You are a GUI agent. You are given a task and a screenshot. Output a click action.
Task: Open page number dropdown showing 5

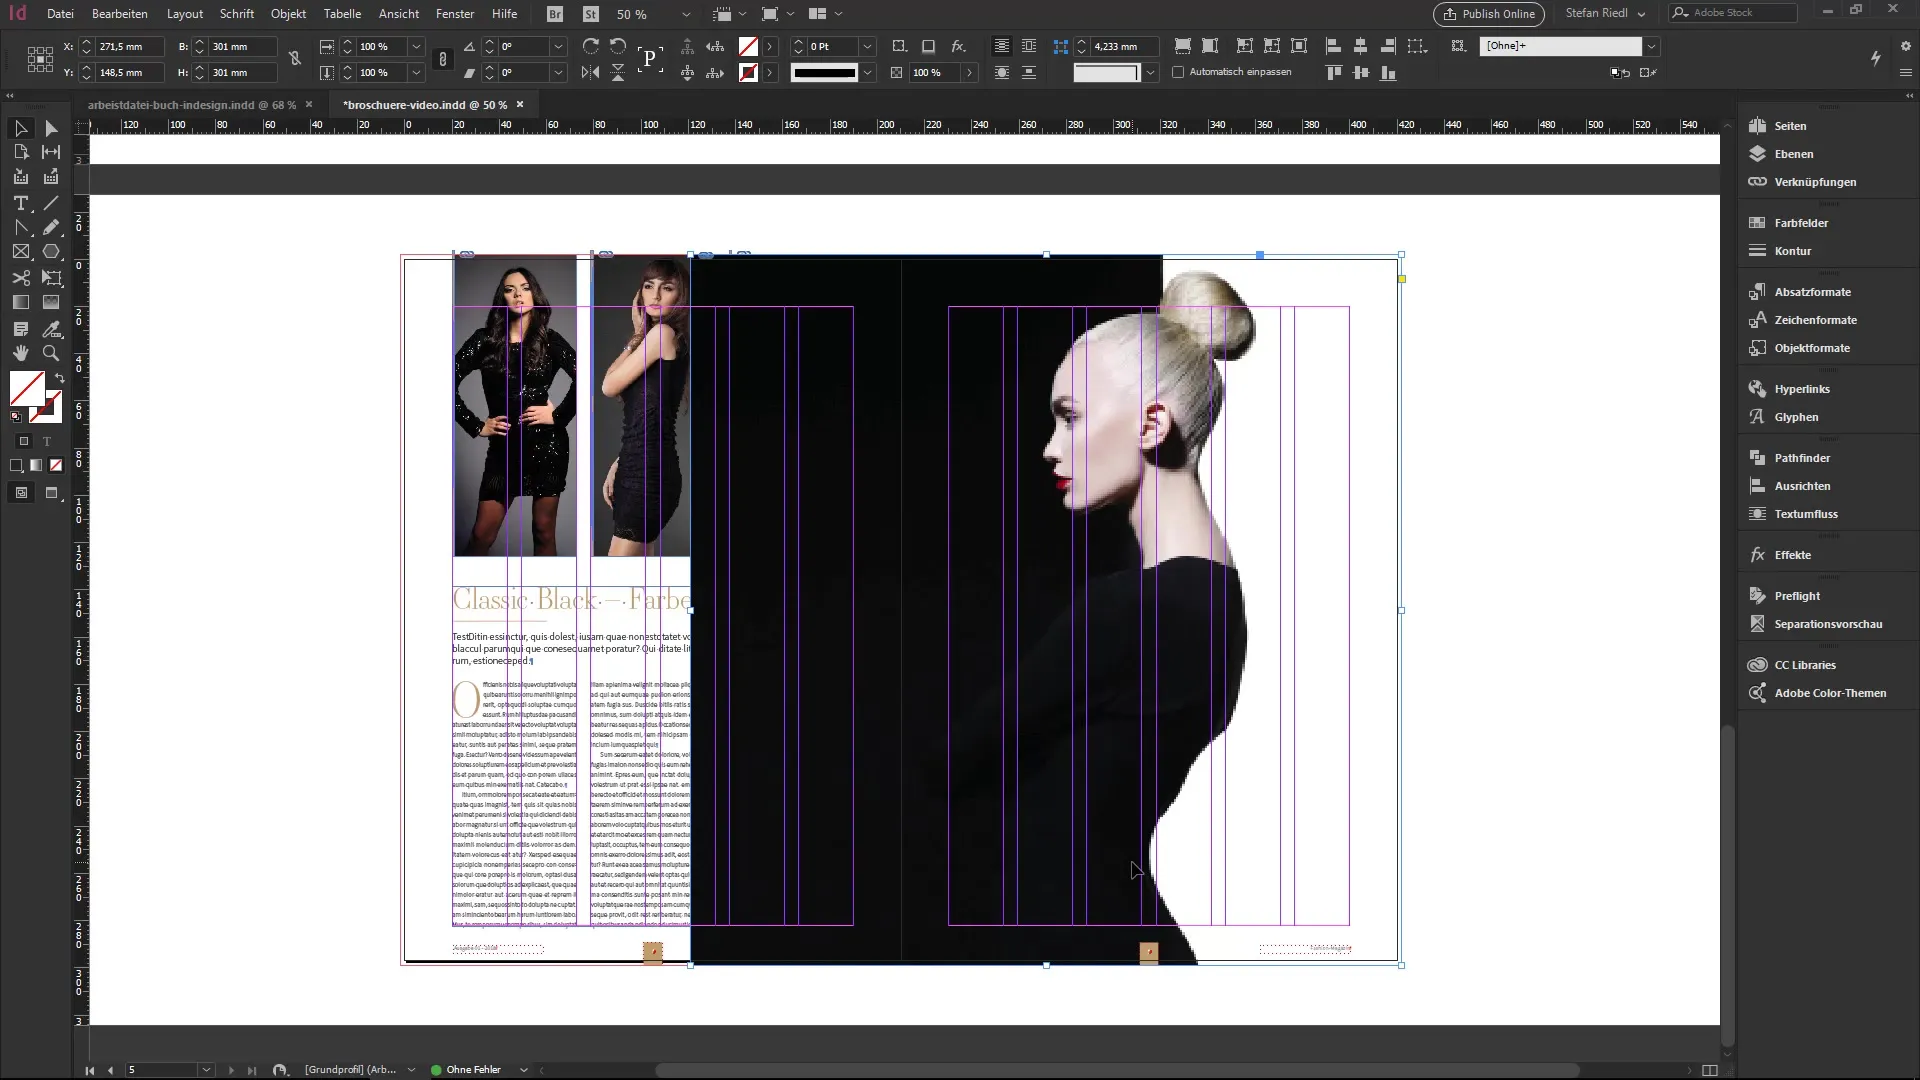[x=206, y=1070]
